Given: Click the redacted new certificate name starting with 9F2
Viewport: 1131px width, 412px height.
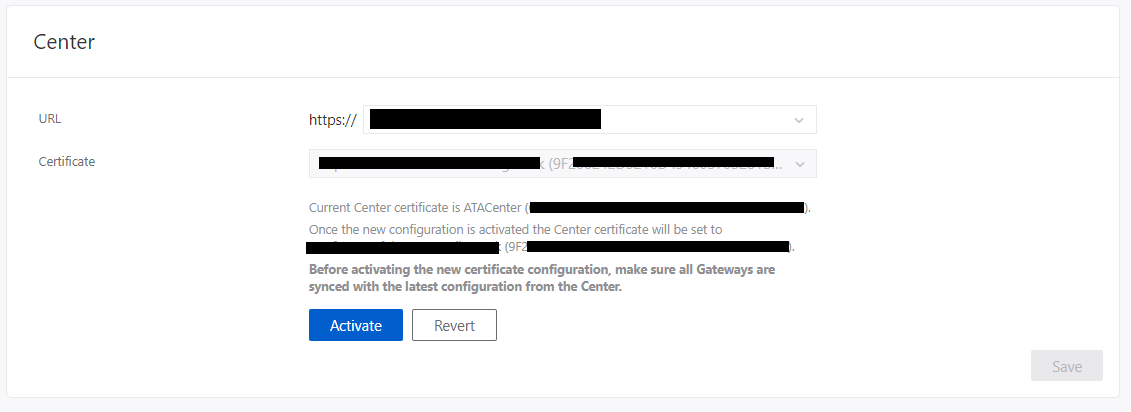Looking at the screenshot, I should coord(657,246).
